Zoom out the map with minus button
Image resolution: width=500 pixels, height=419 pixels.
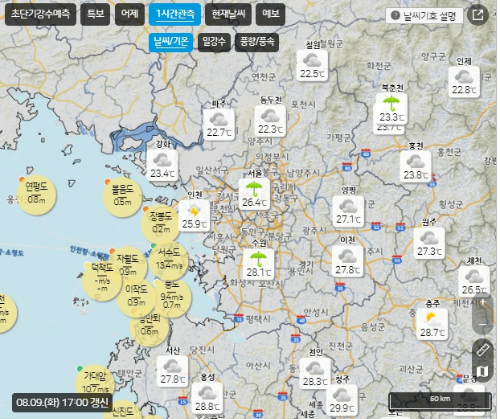483,324
